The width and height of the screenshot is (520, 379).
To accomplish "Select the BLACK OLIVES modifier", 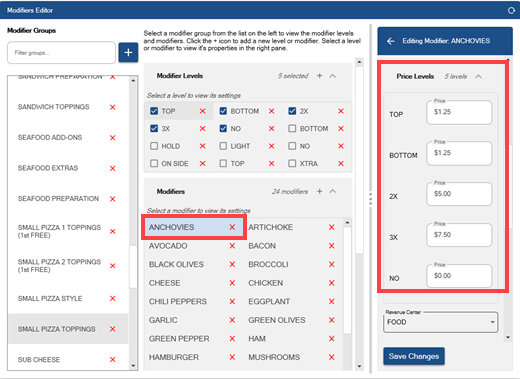I will pos(176,264).
